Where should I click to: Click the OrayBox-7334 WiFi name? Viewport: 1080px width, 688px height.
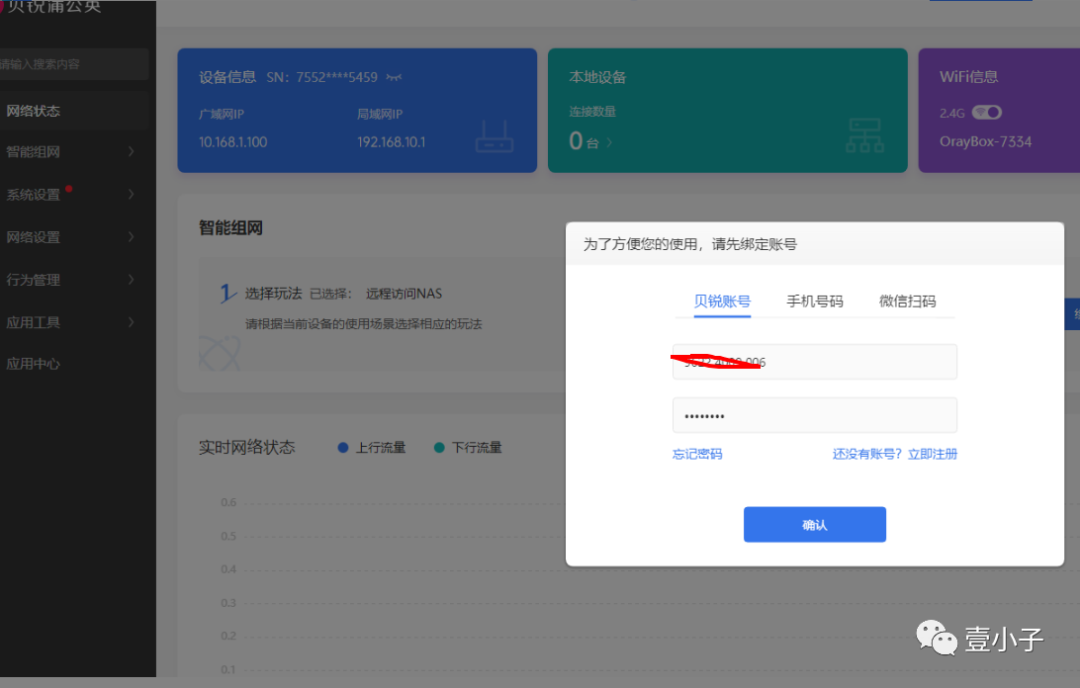pos(986,142)
